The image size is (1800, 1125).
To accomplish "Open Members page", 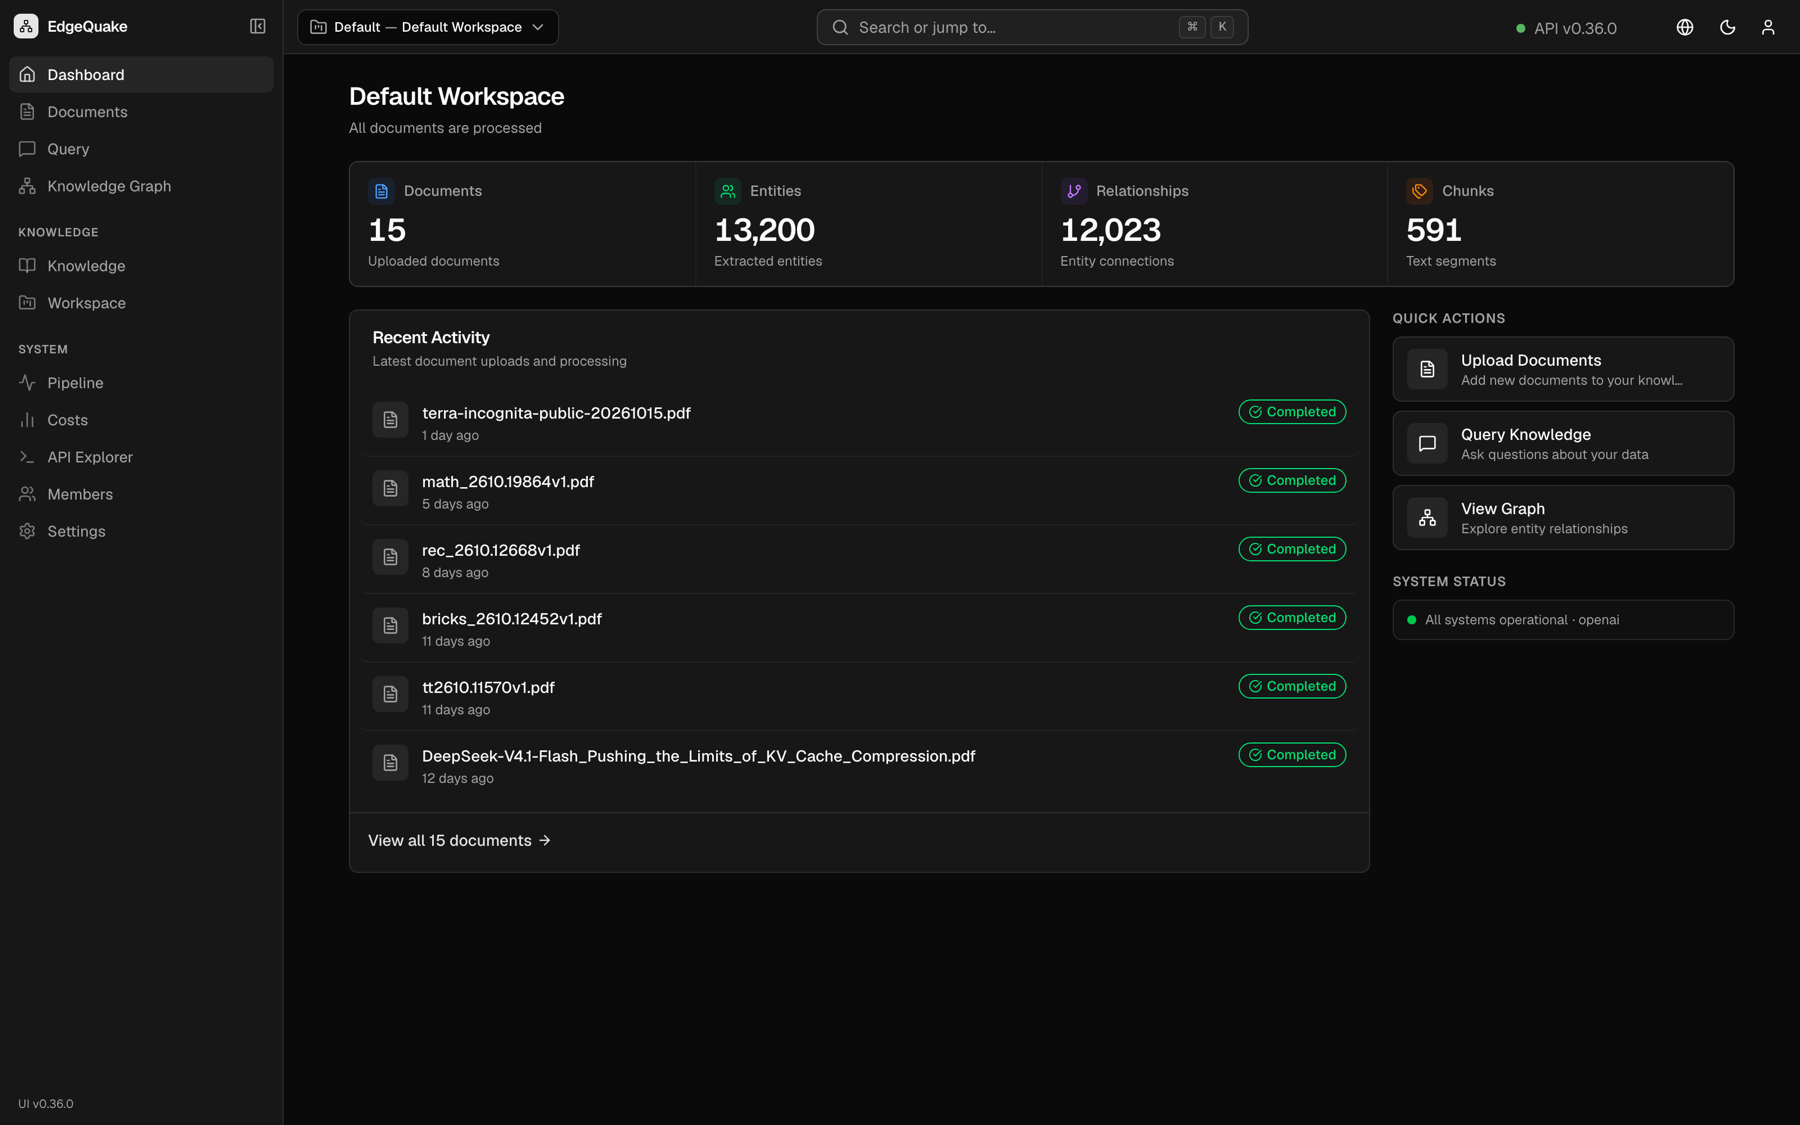I will point(141,494).
